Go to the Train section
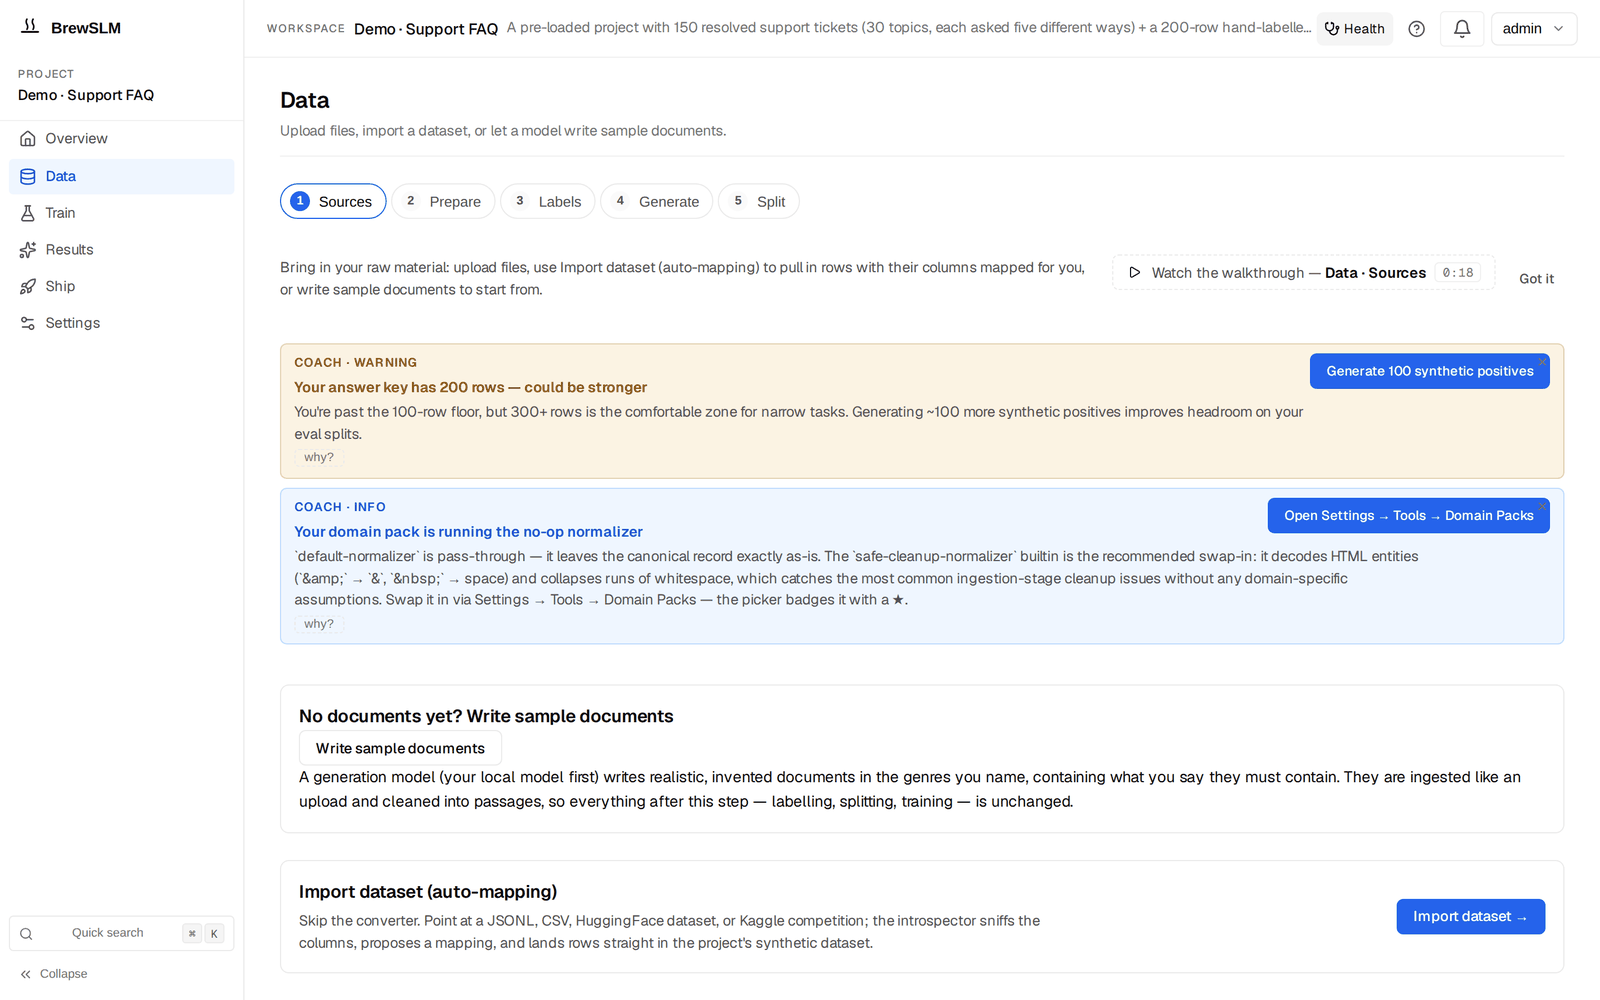This screenshot has height=1000, width=1600. (121, 213)
